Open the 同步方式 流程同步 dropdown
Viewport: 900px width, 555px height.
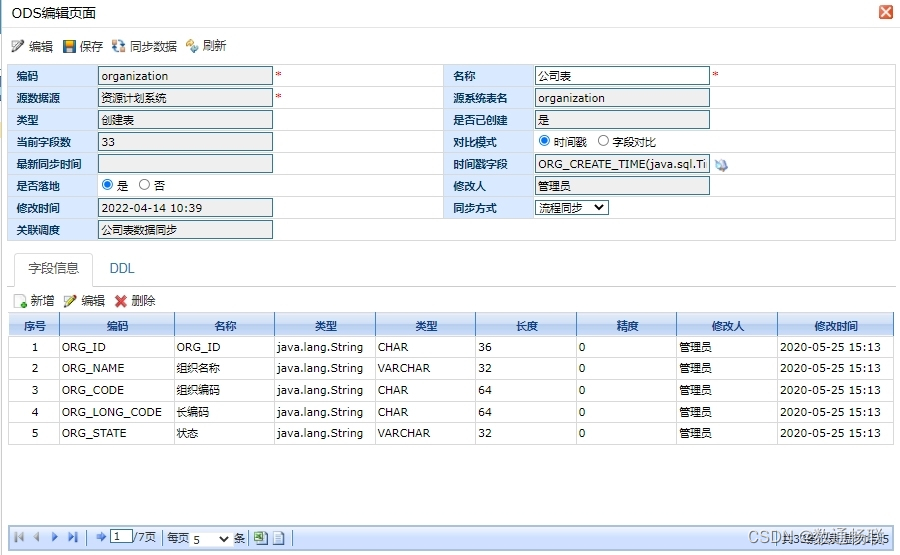click(572, 208)
